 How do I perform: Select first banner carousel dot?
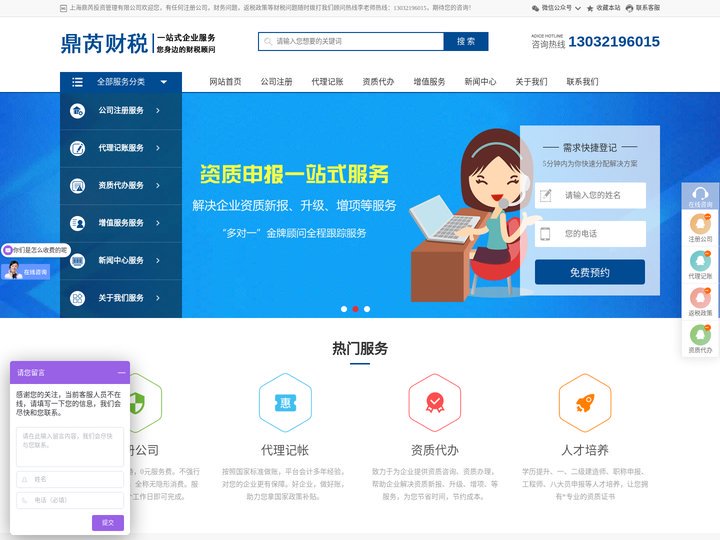[344, 309]
